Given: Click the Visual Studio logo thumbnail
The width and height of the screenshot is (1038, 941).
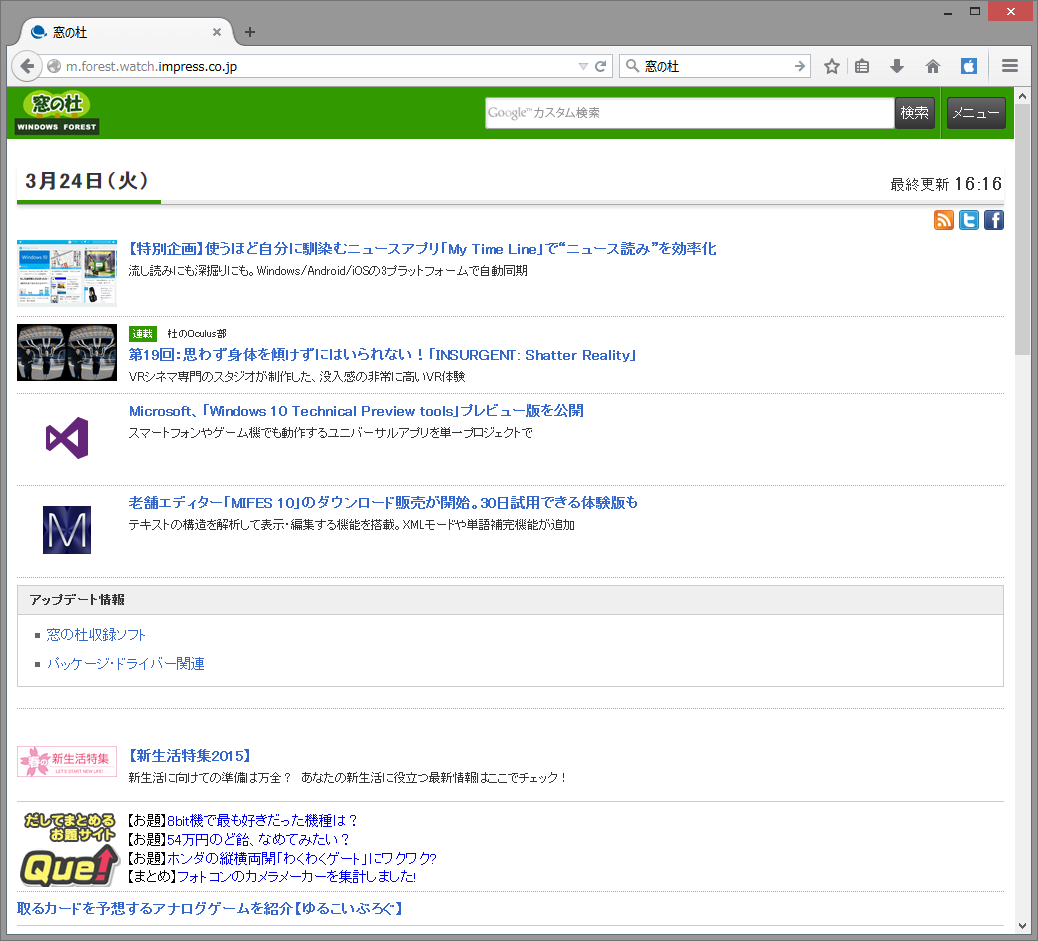Looking at the screenshot, I should click(67, 438).
